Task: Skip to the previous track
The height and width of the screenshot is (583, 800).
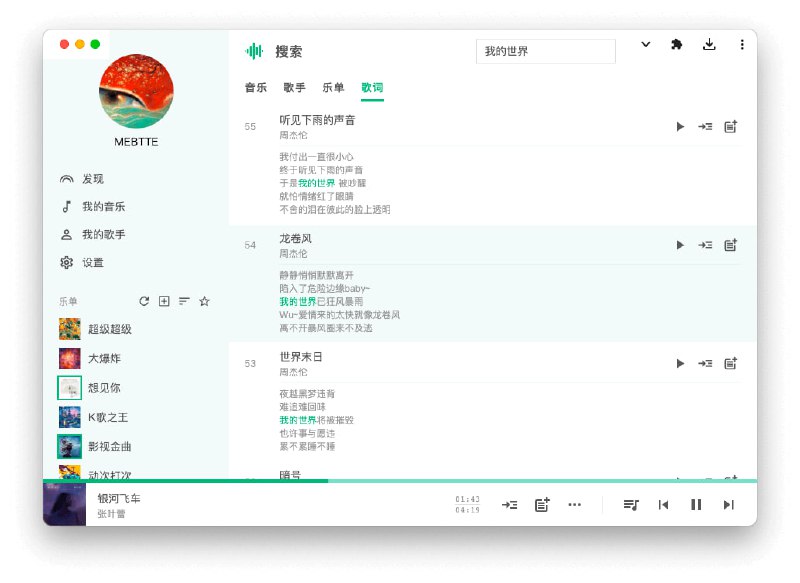Action: pos(663,505)
